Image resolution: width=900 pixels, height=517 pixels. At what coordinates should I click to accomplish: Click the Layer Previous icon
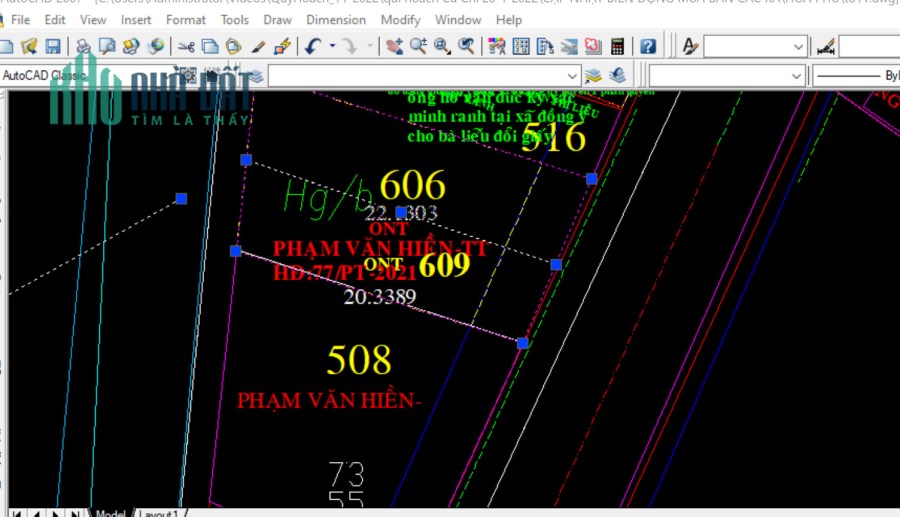point(617,75)
